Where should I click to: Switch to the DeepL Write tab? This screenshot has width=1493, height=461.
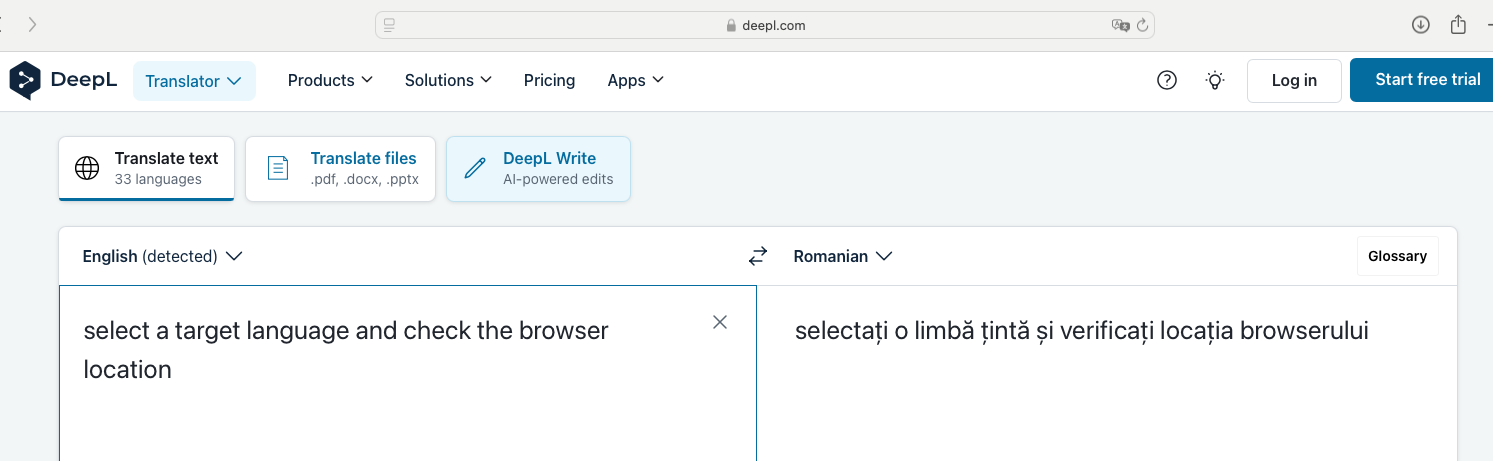[x=538, y=168]
